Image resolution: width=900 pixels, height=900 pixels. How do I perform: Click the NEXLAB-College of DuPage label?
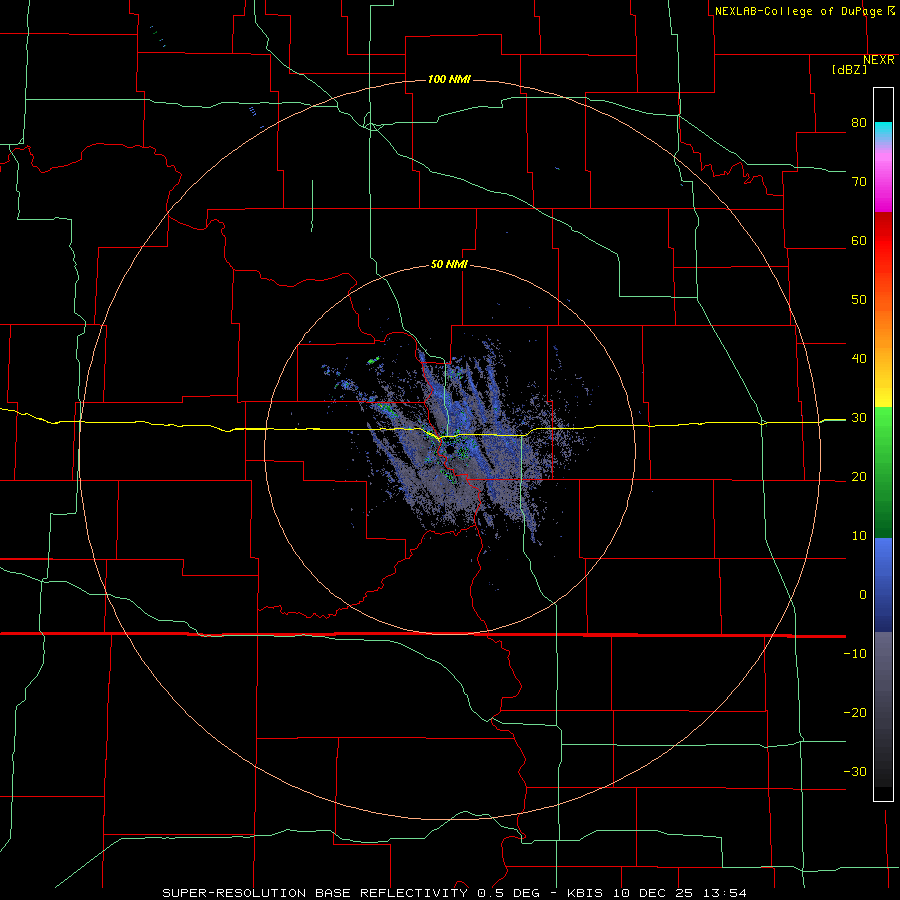point(798,11)
